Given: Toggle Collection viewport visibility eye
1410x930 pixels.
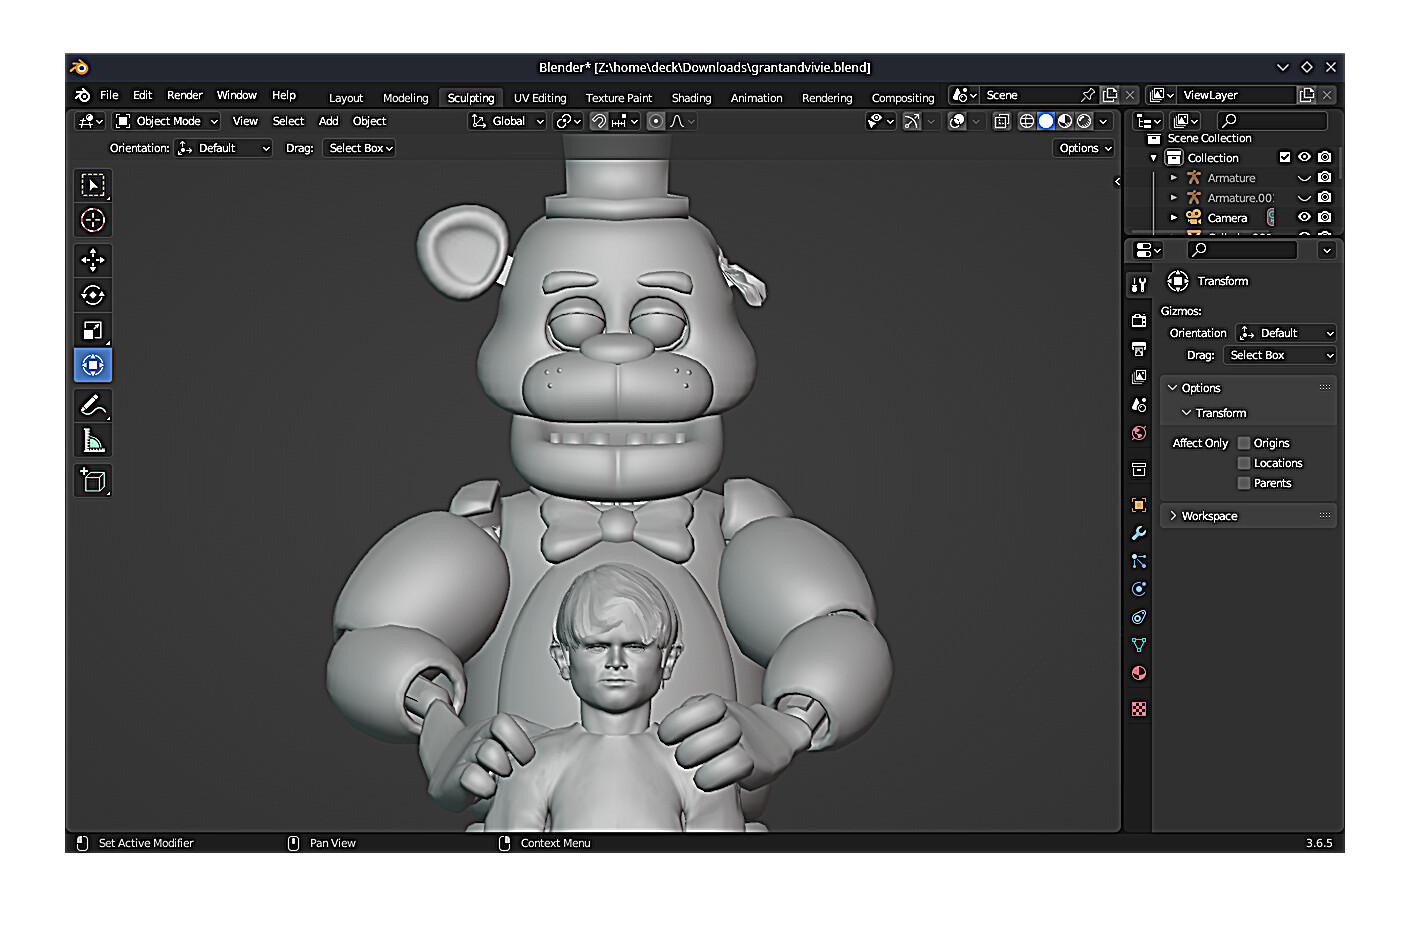Looking at the screenshot, I should pyautogui.click(x=1304, y=157).
